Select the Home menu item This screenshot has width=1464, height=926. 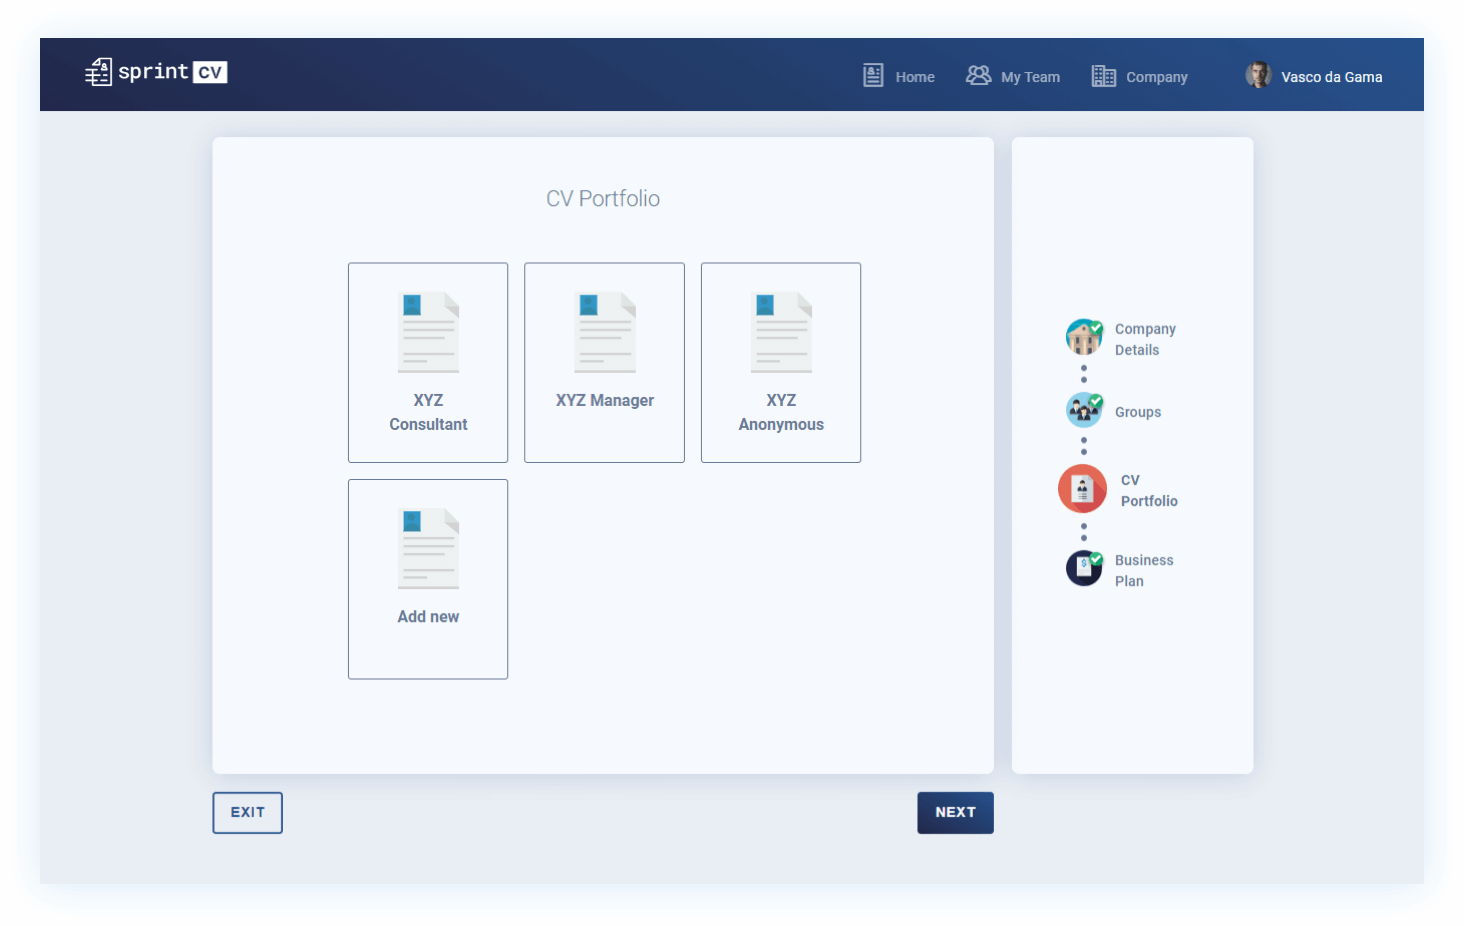click(915, 76)
